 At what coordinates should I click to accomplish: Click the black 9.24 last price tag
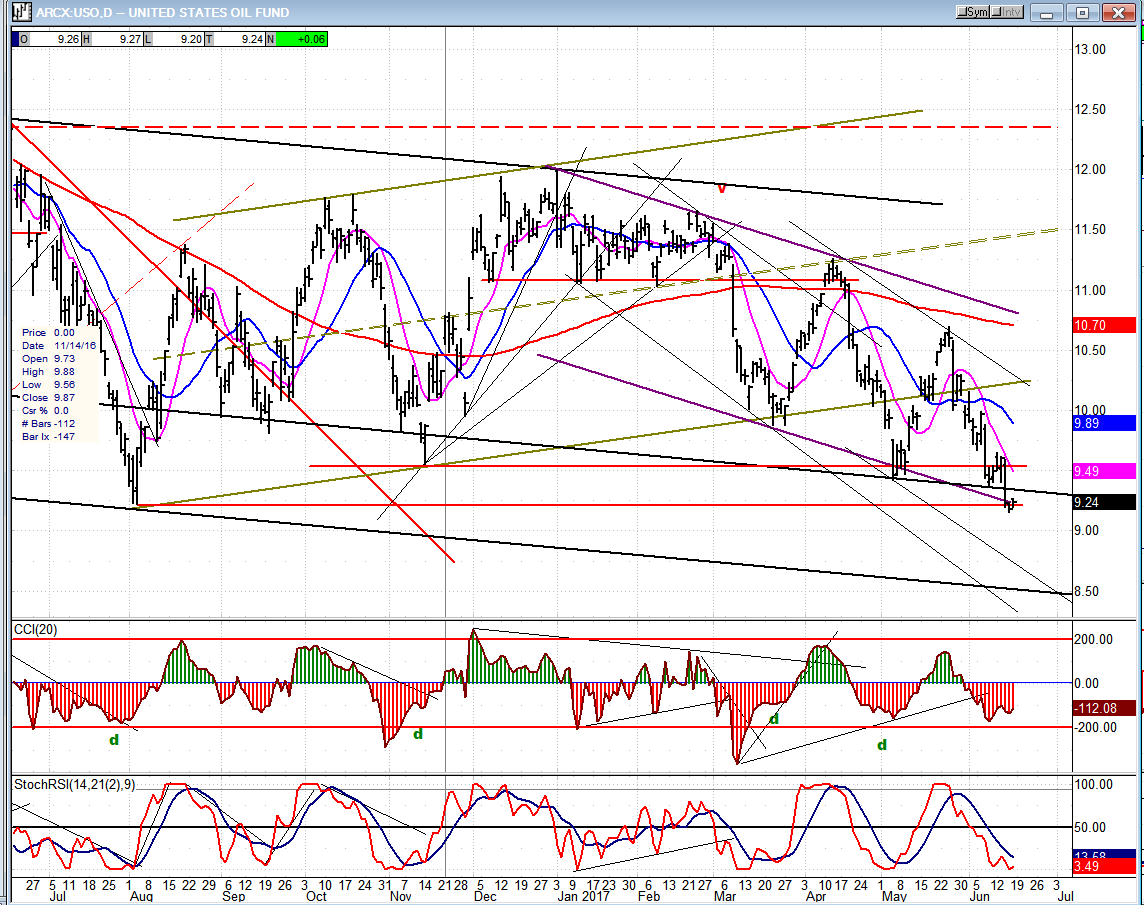1104,503
